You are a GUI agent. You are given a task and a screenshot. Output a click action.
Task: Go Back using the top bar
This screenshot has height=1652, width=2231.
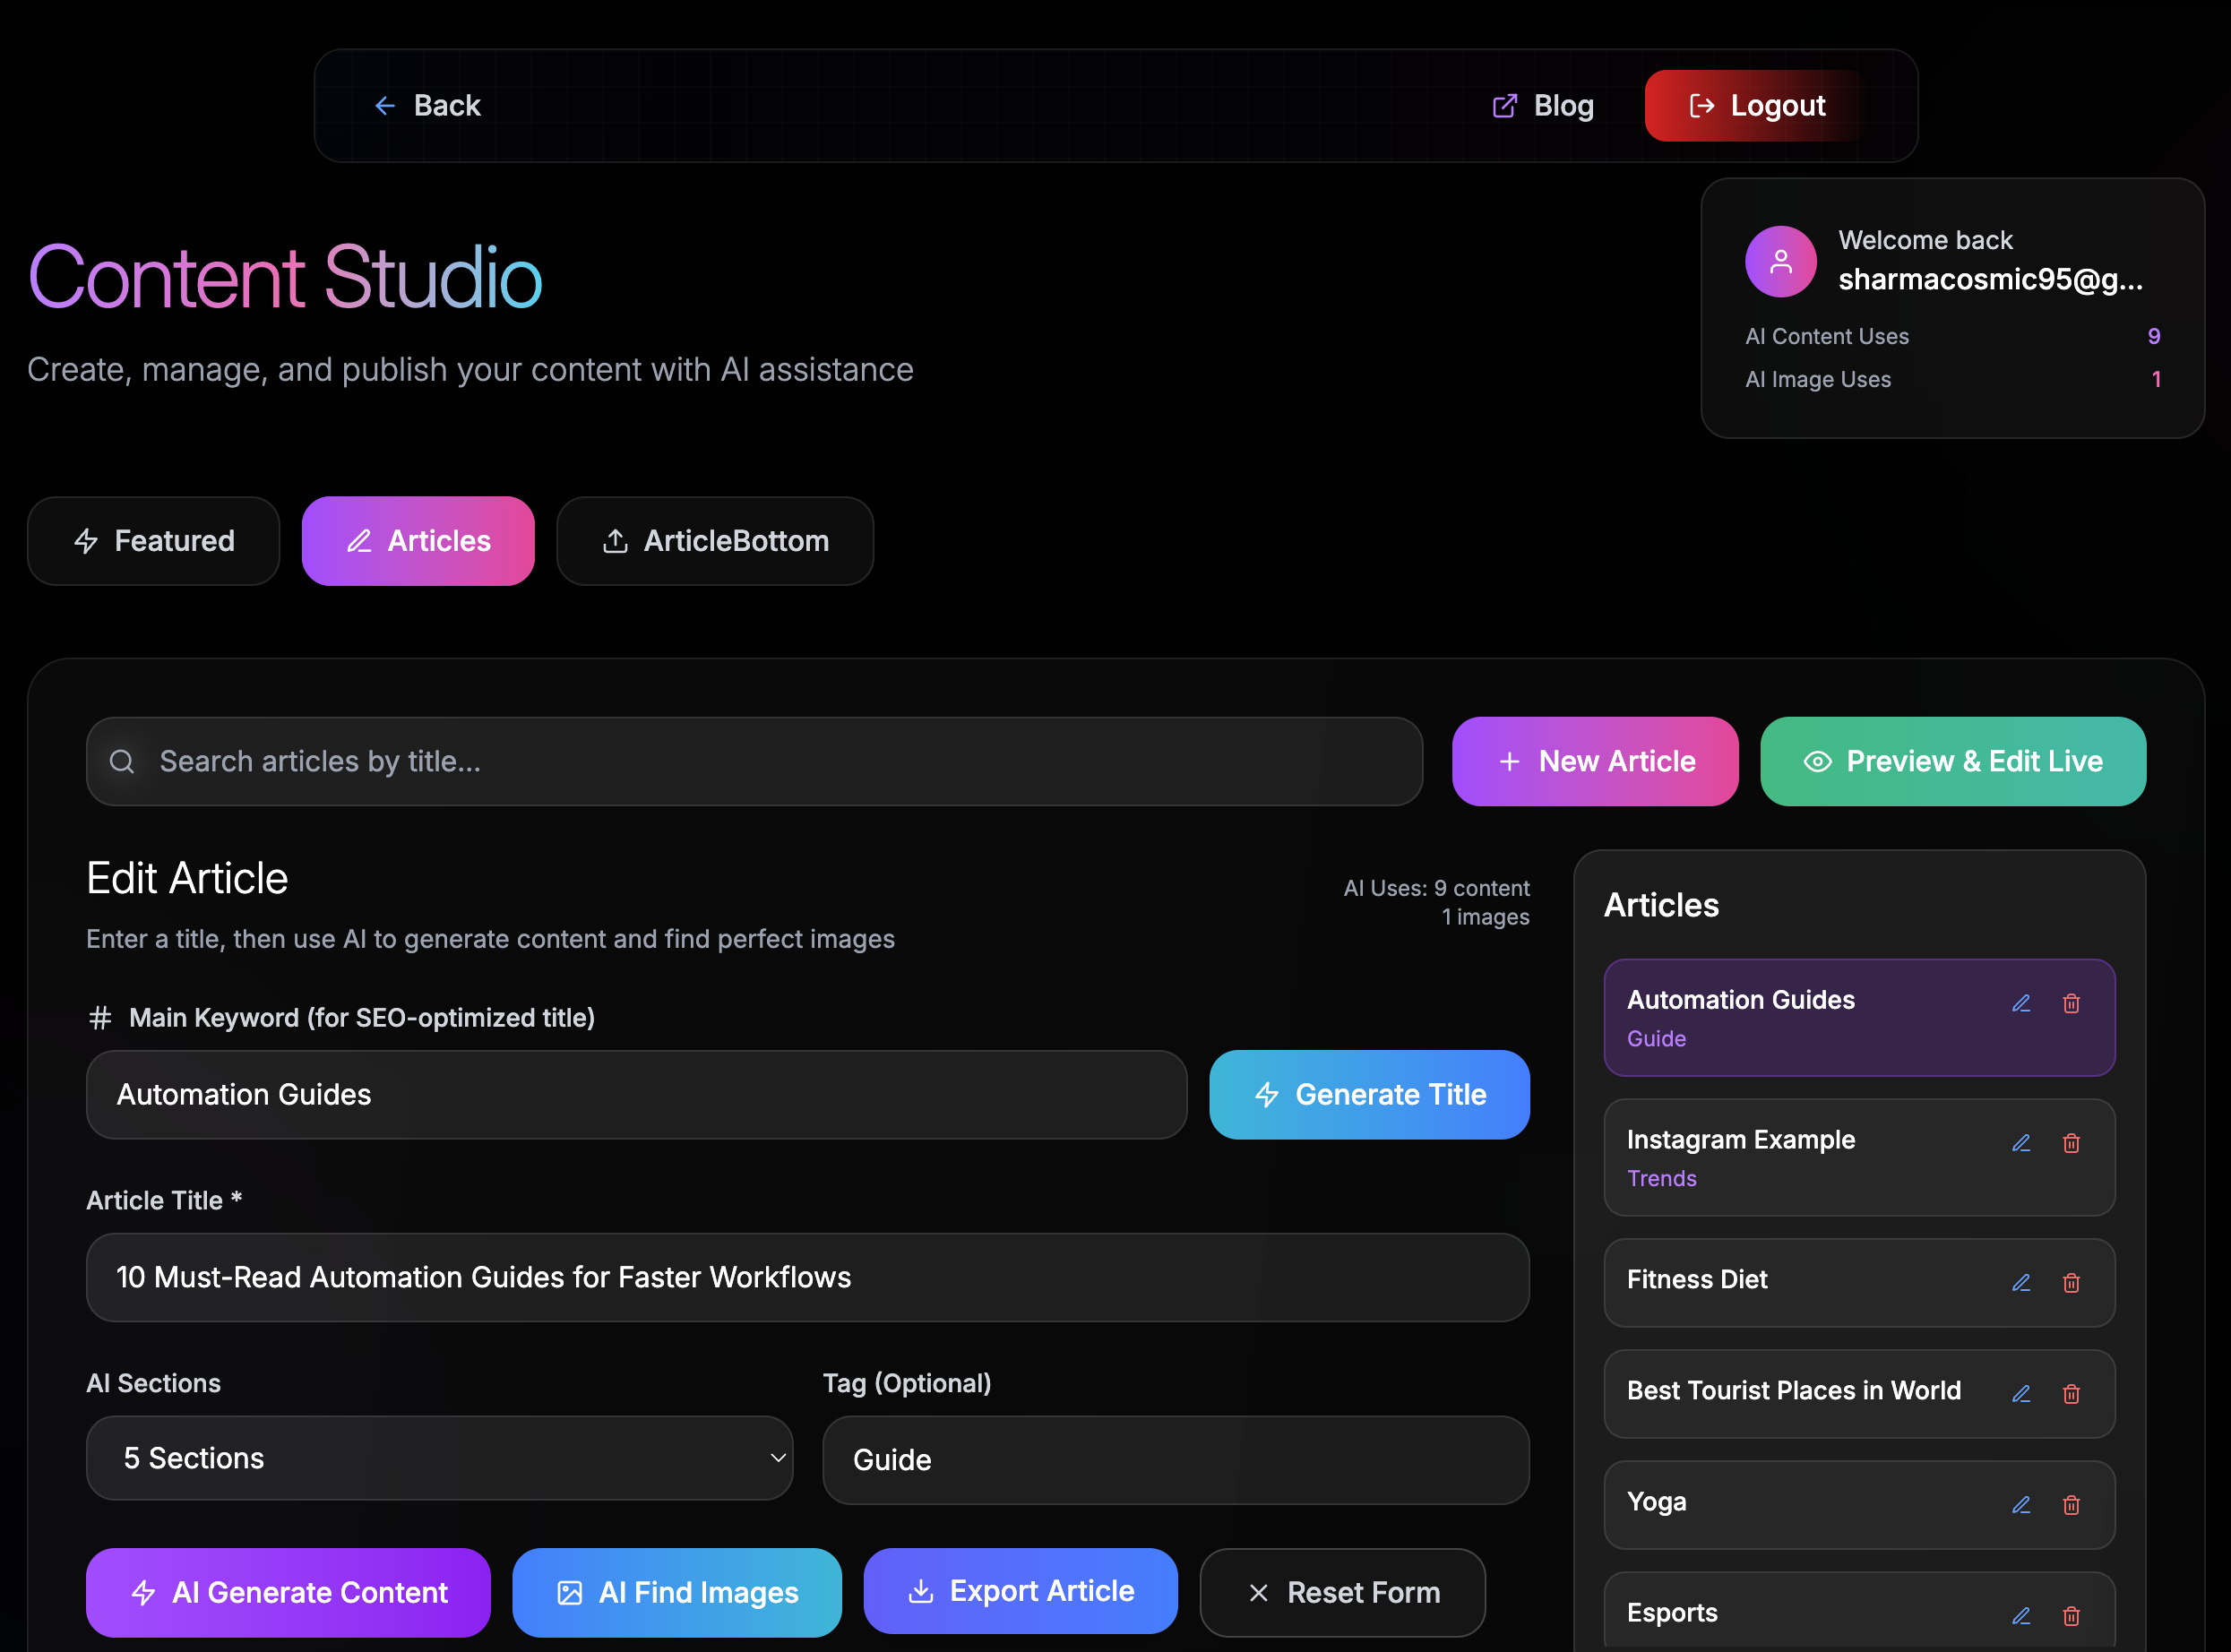click(x=427, y=106)
